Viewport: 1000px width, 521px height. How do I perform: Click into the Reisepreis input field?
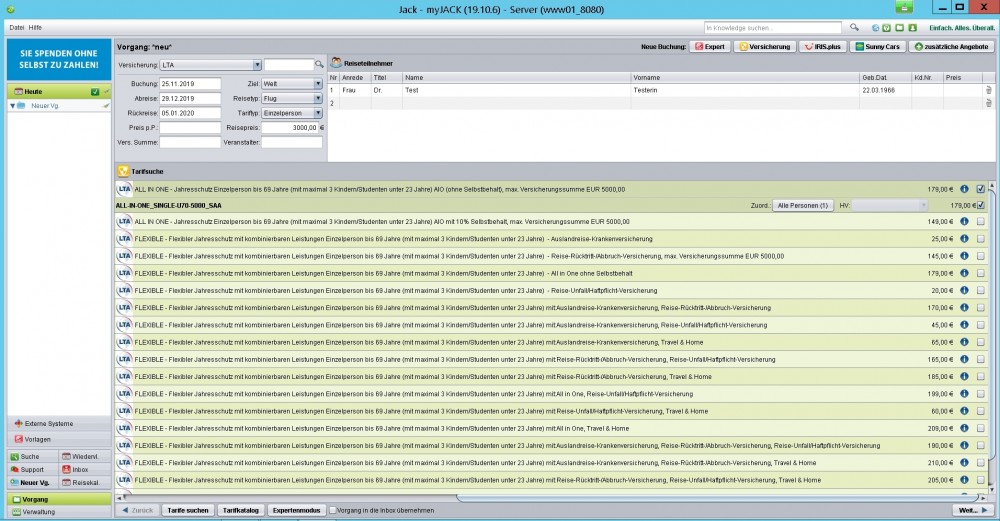(x=288, y=128)
